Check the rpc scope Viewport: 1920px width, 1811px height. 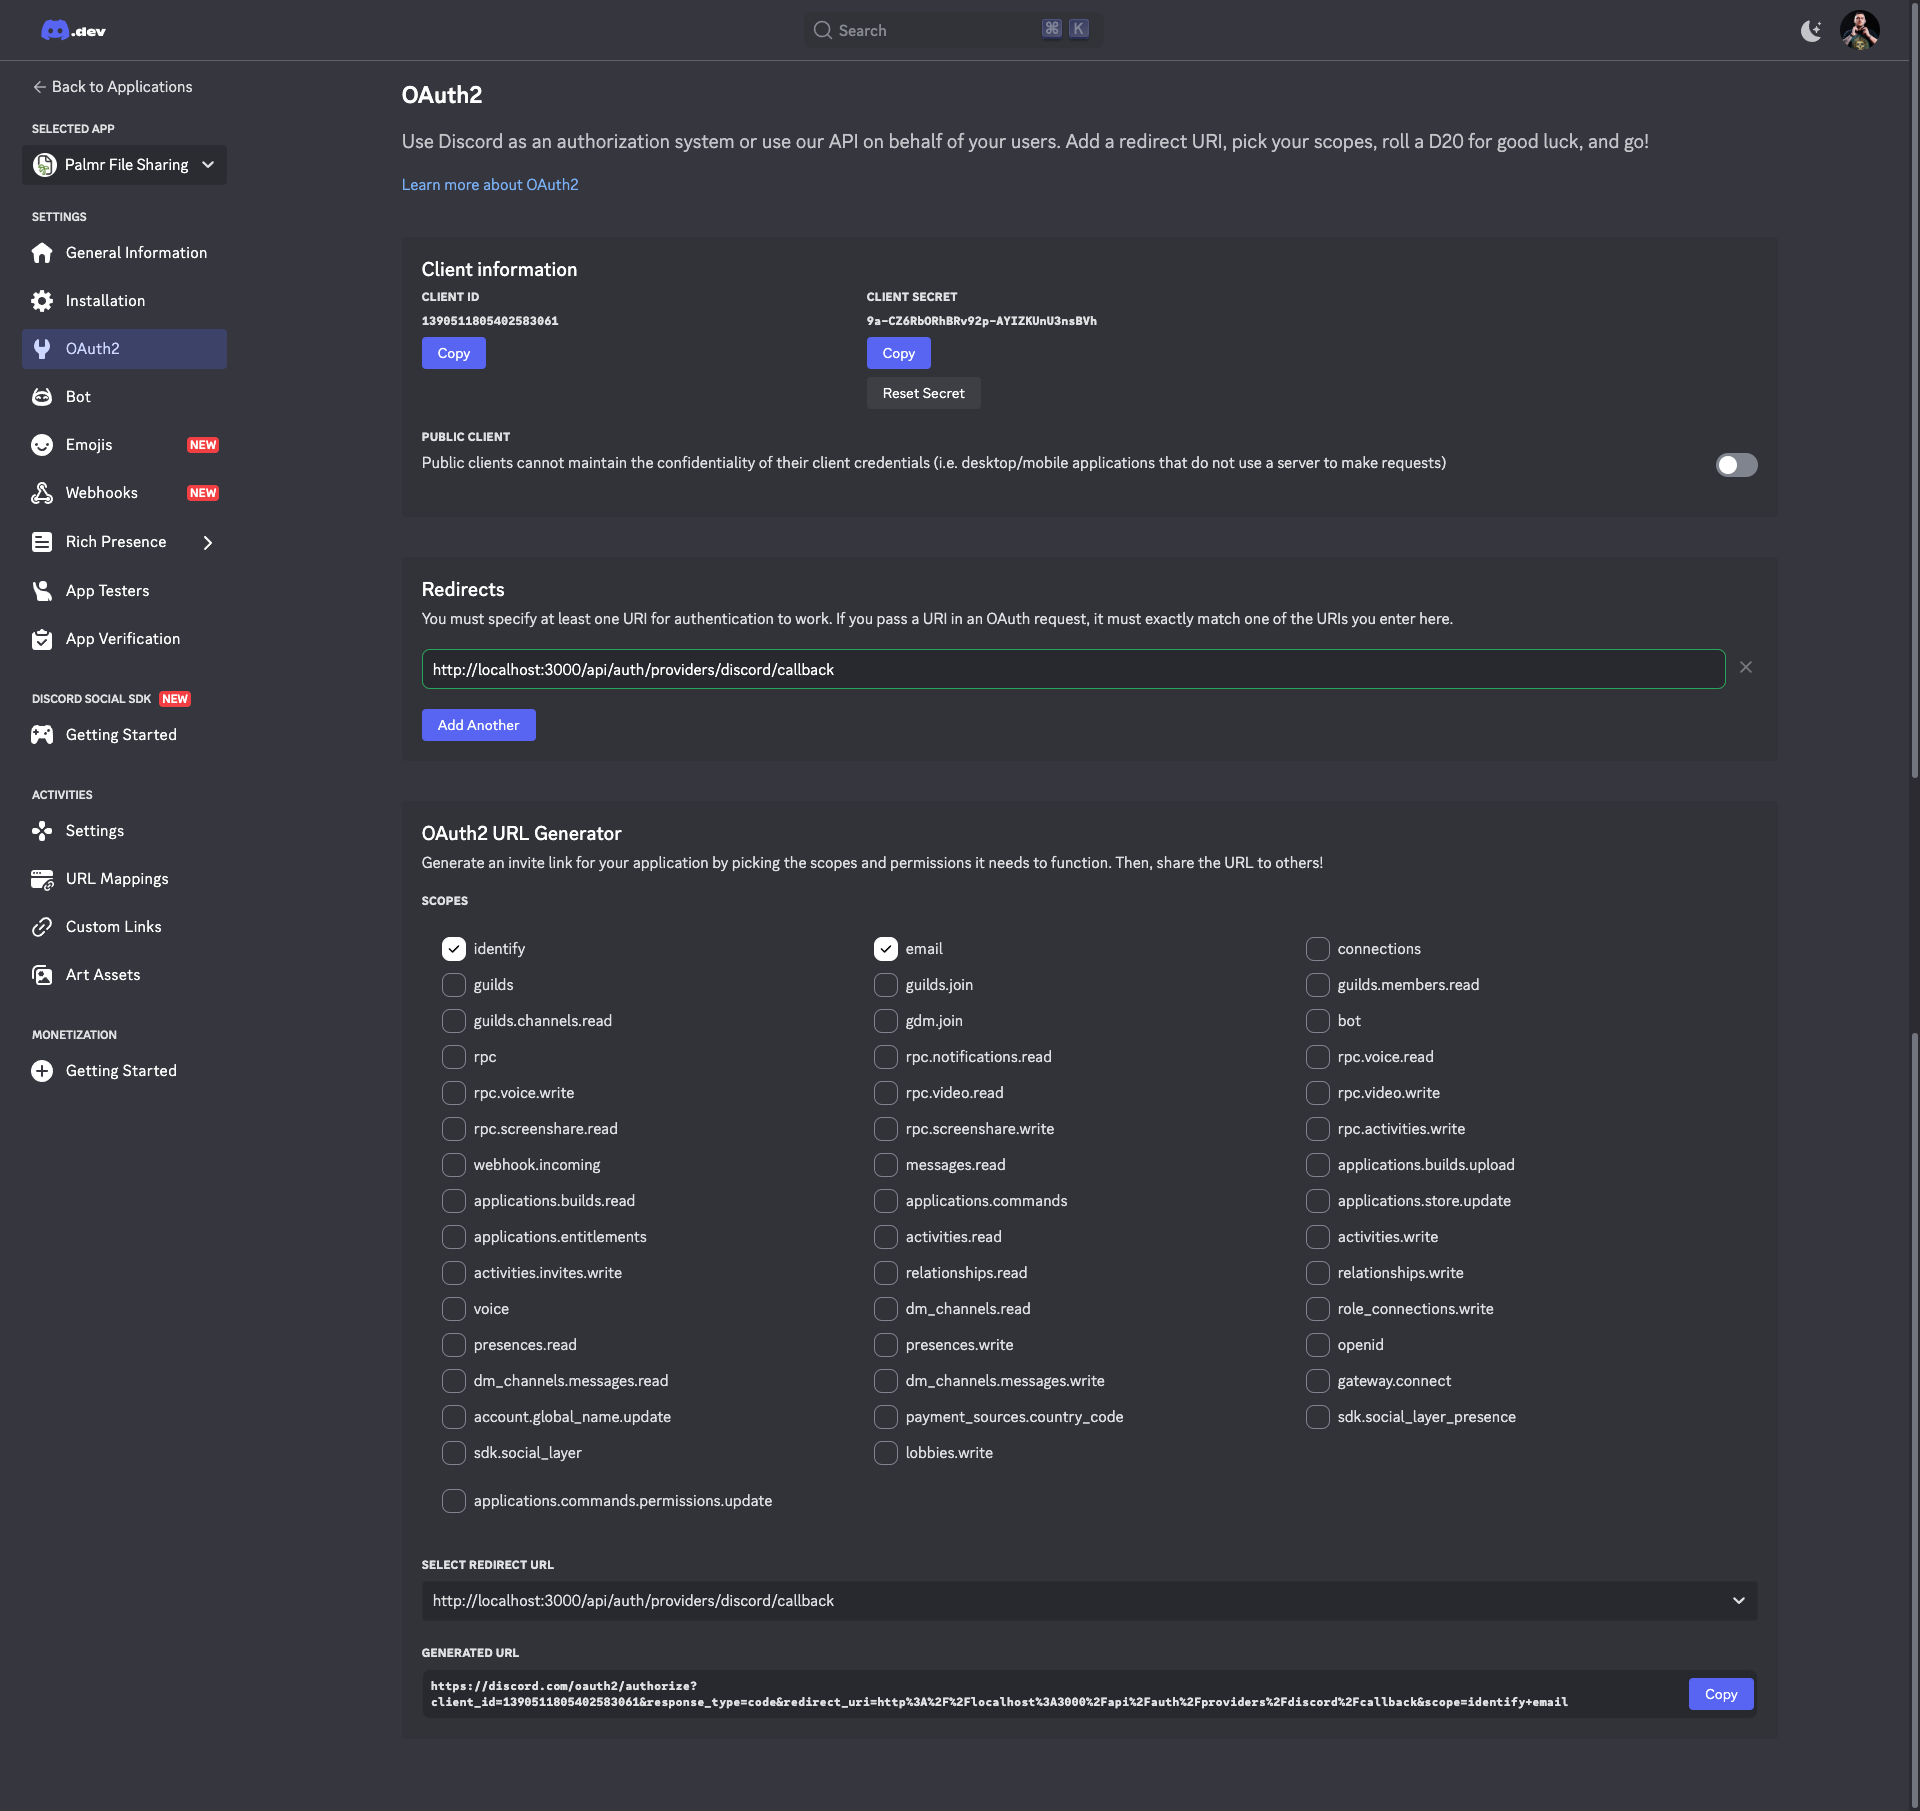click(454, 1057)
